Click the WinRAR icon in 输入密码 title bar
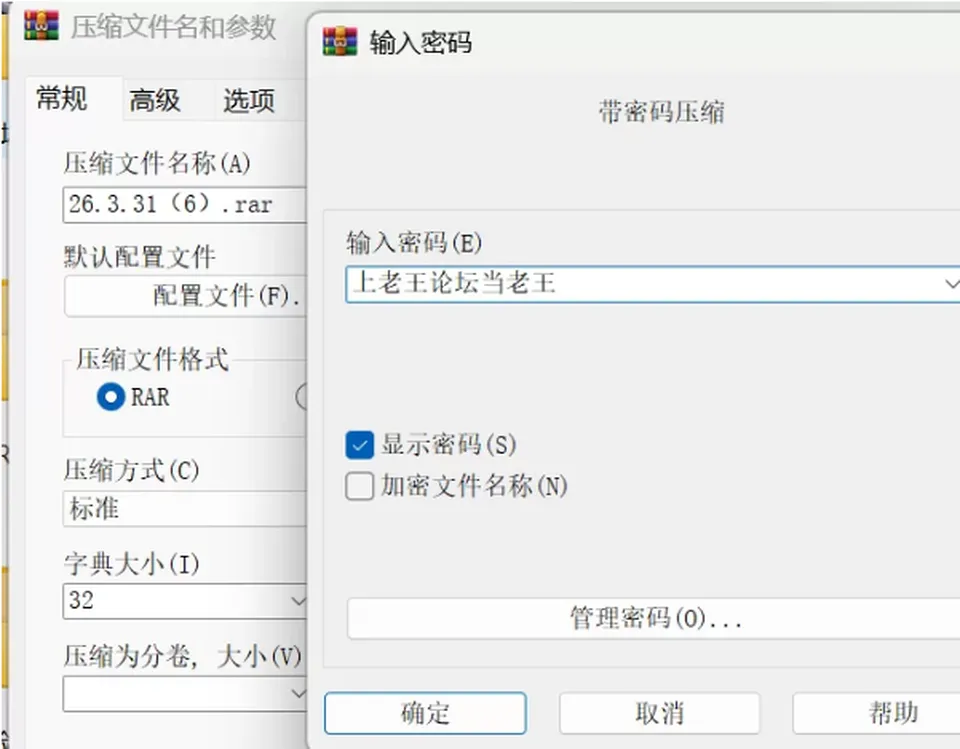Viewport: 960px width, 749px height. pyautogui.click(x=340, y=42)
